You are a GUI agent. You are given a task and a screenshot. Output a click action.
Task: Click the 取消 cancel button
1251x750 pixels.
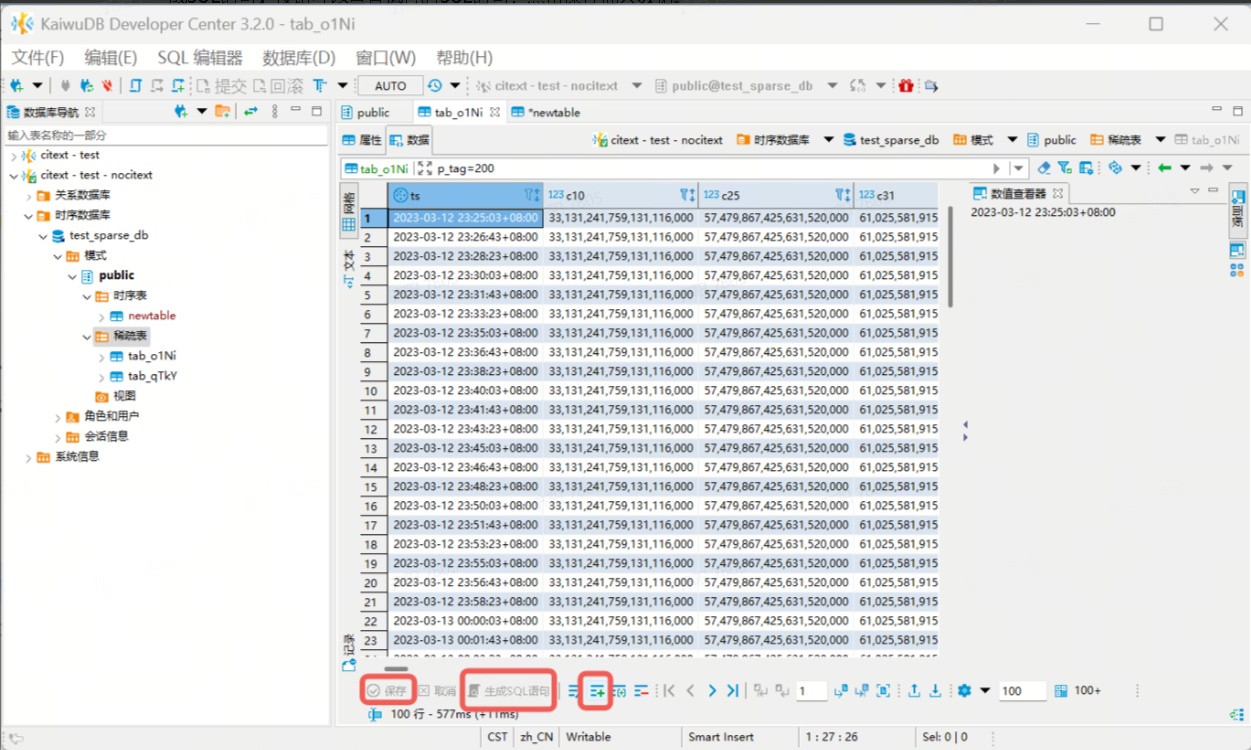pos(437,691)
